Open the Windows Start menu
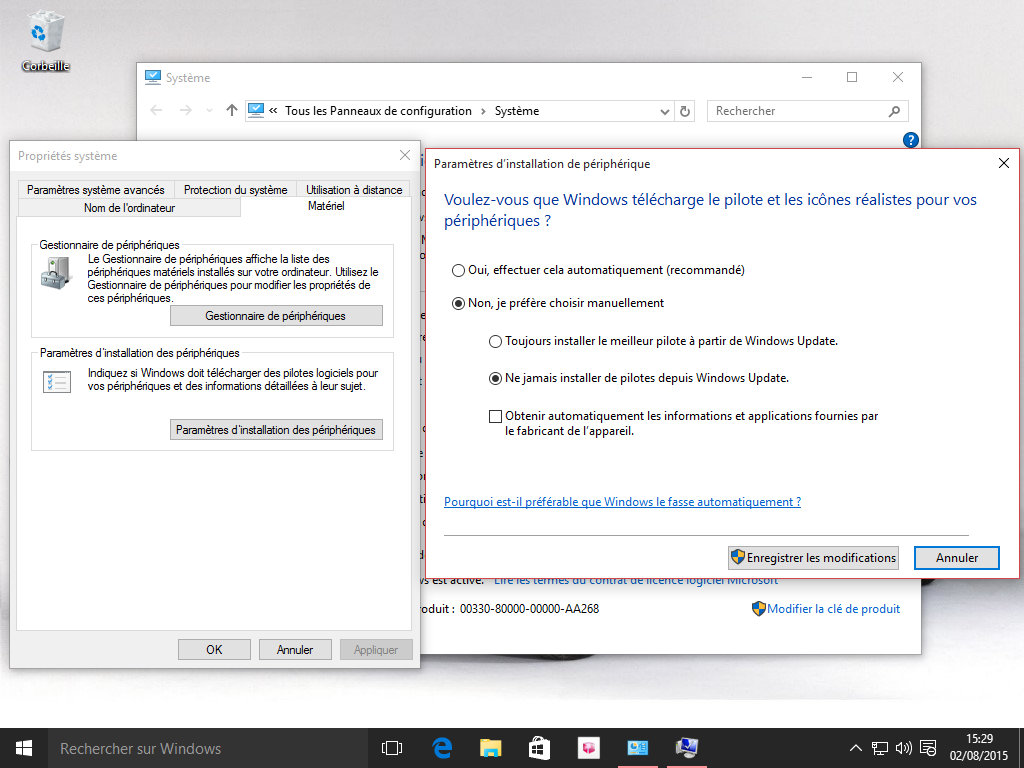 (x=24, y=748)
